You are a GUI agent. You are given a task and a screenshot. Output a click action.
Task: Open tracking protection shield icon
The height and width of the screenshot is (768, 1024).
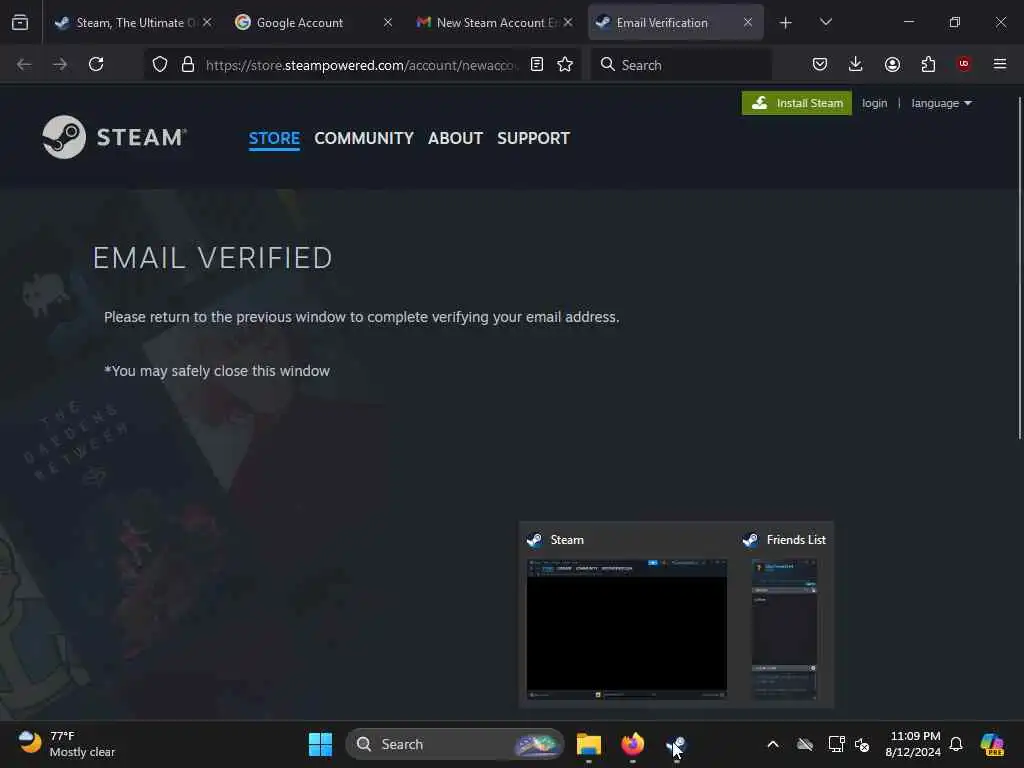coord(160,64)
